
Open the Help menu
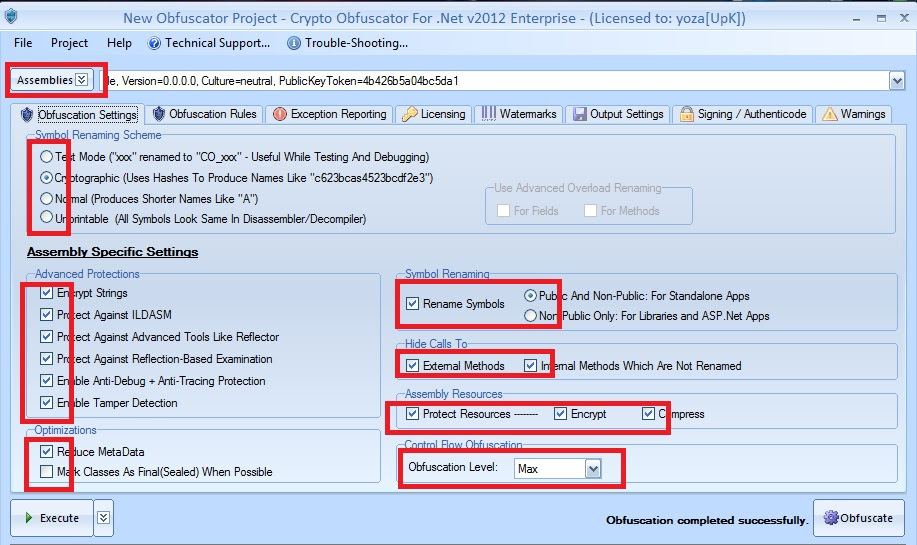119,43
